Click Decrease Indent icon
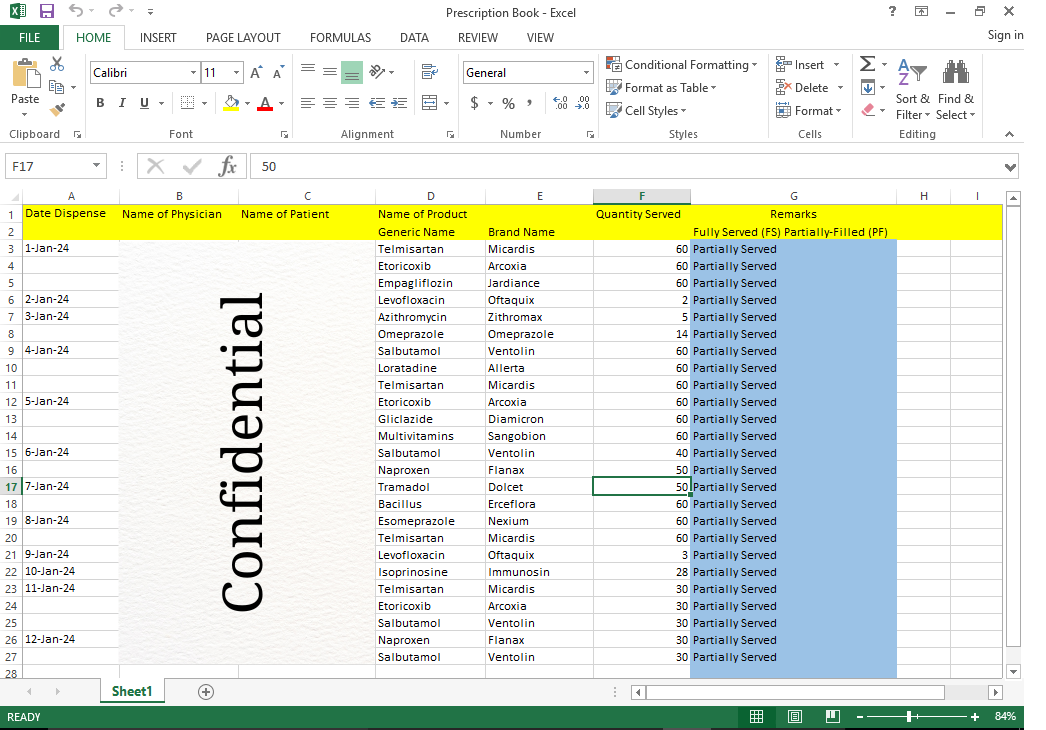The image size is (1046, 730). [377, 103]
